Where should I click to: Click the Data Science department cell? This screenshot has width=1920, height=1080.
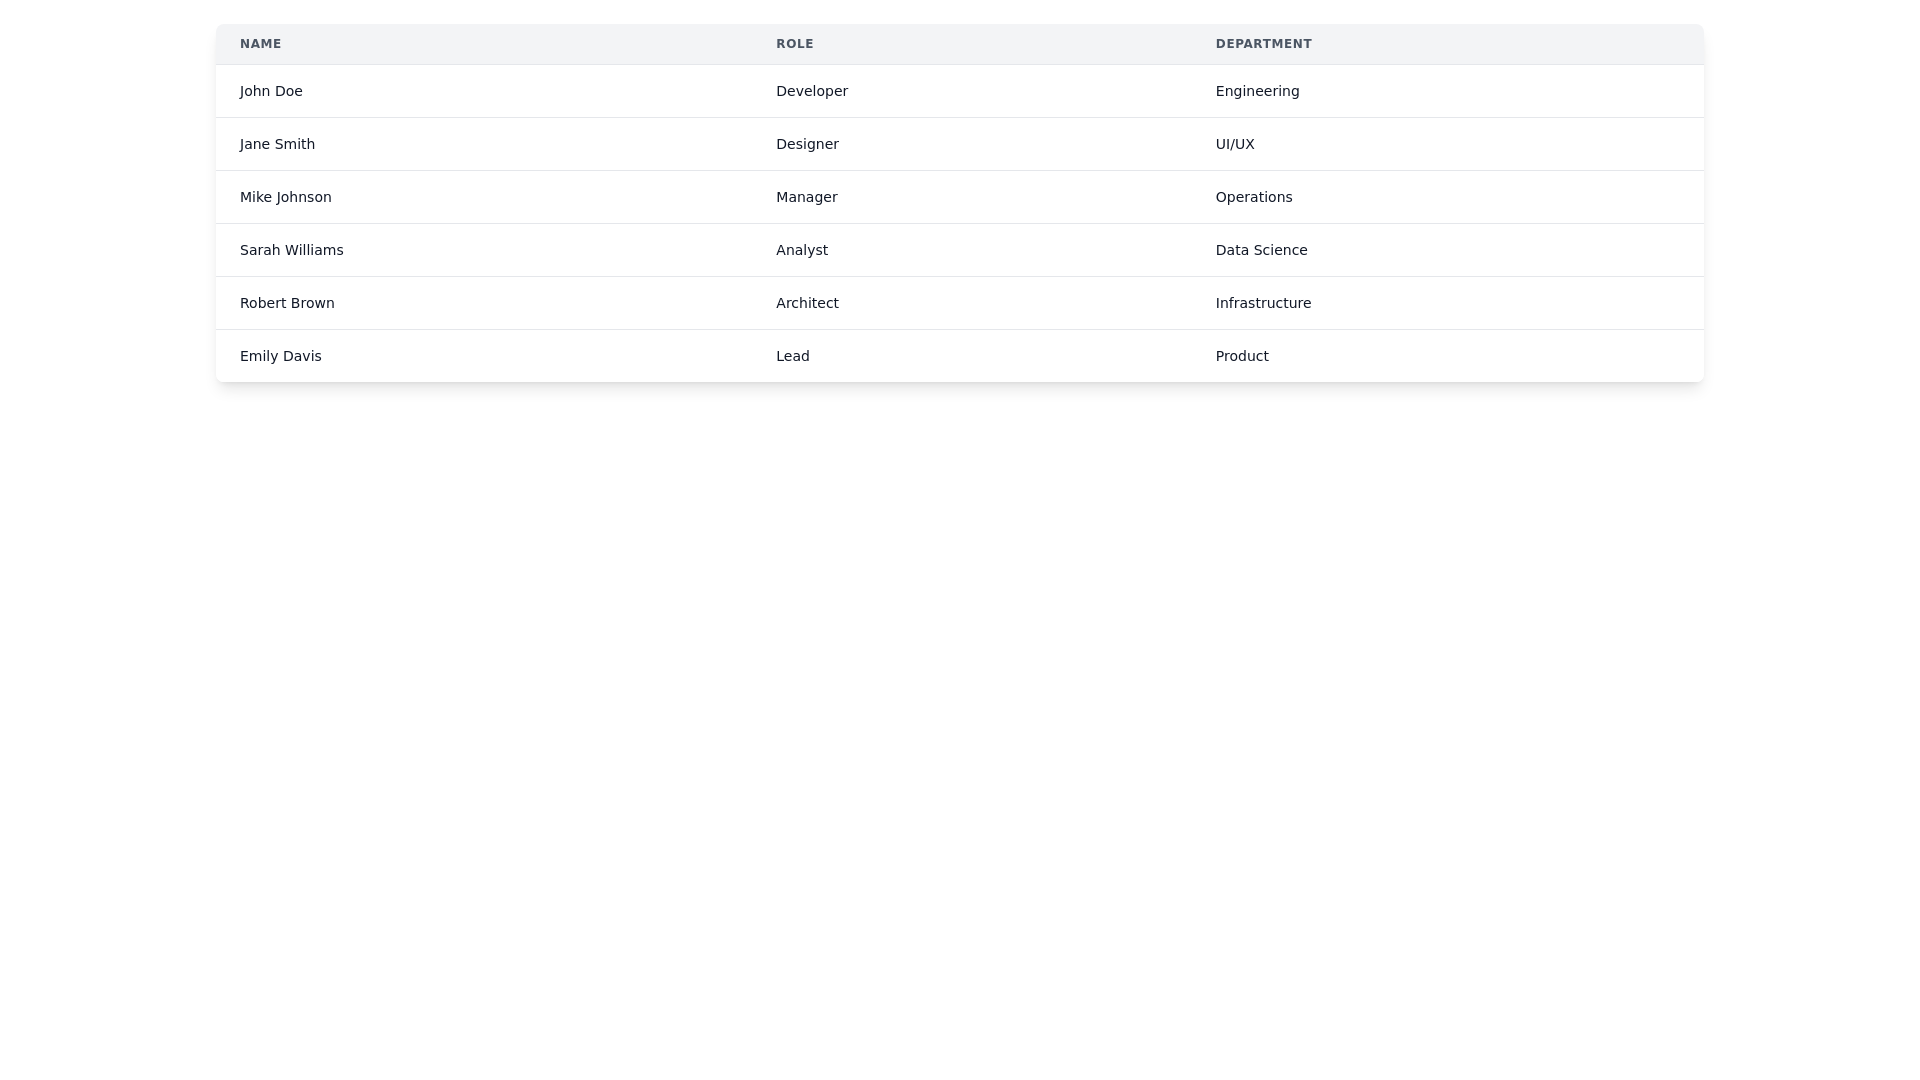(1261, 250)
